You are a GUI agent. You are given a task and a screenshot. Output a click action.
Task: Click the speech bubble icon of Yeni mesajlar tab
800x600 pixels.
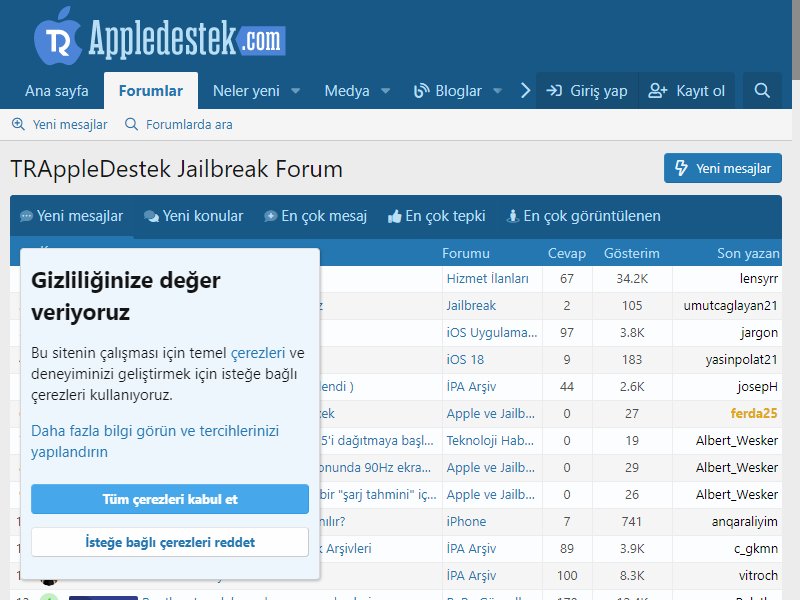26,216
